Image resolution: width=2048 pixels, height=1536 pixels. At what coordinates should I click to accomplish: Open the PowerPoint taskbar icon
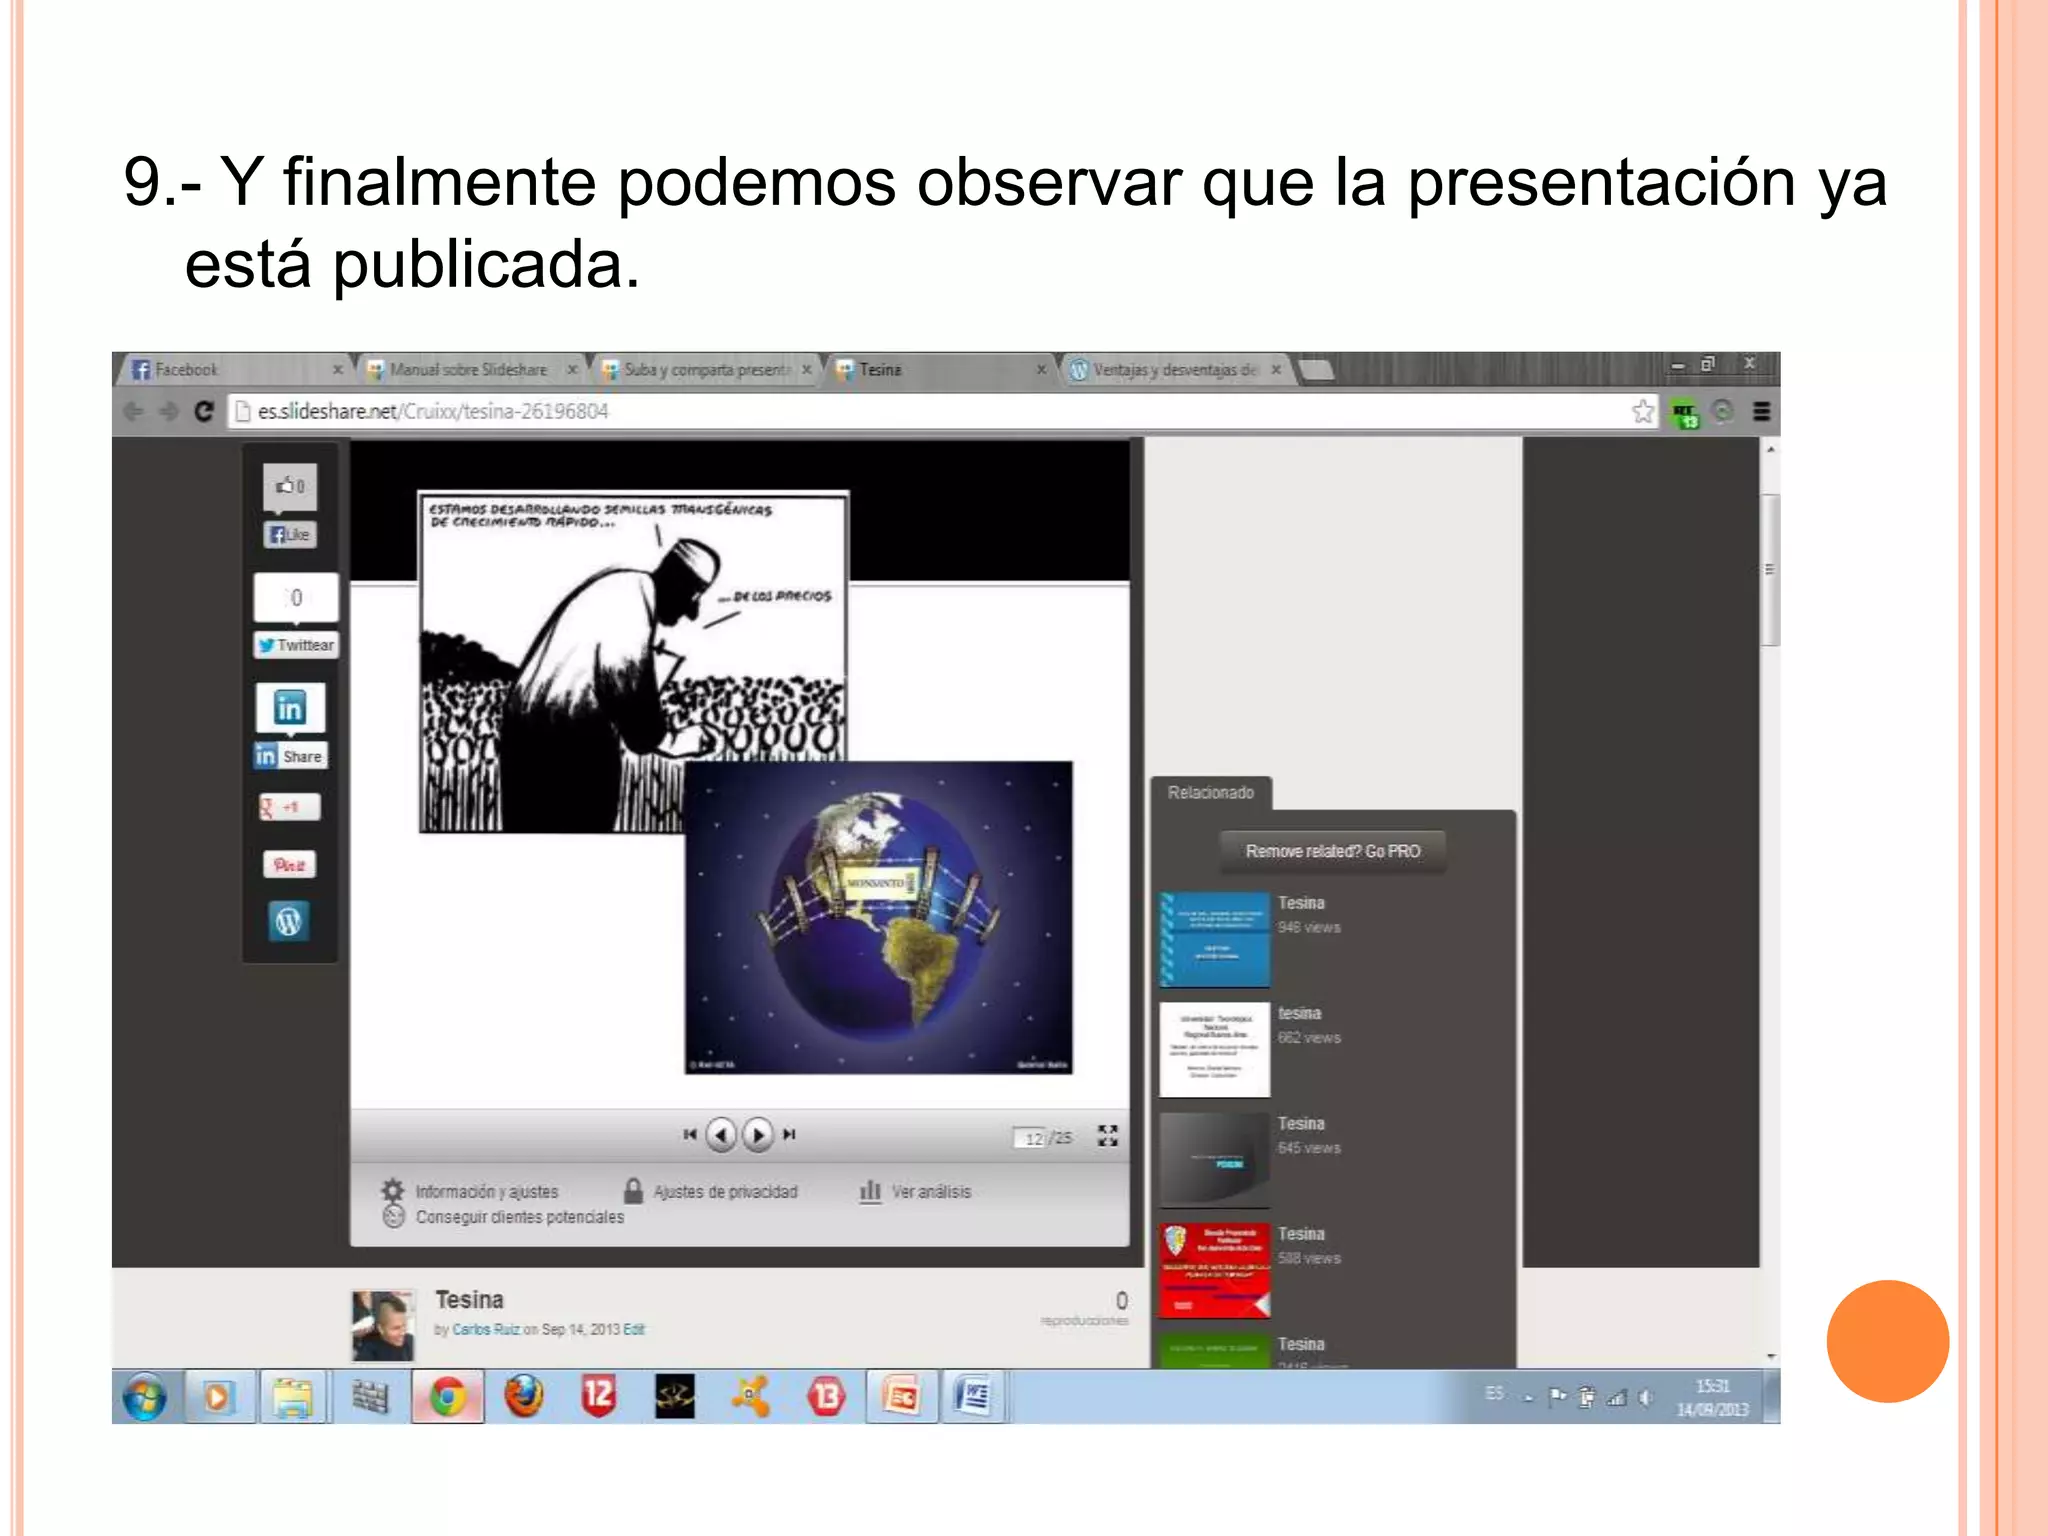point(901,1397)
